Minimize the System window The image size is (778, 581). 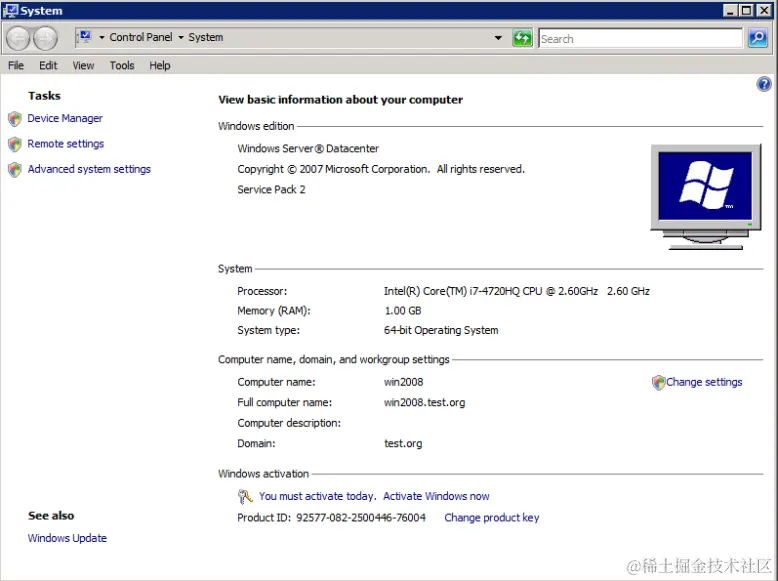tap(729, 10)
